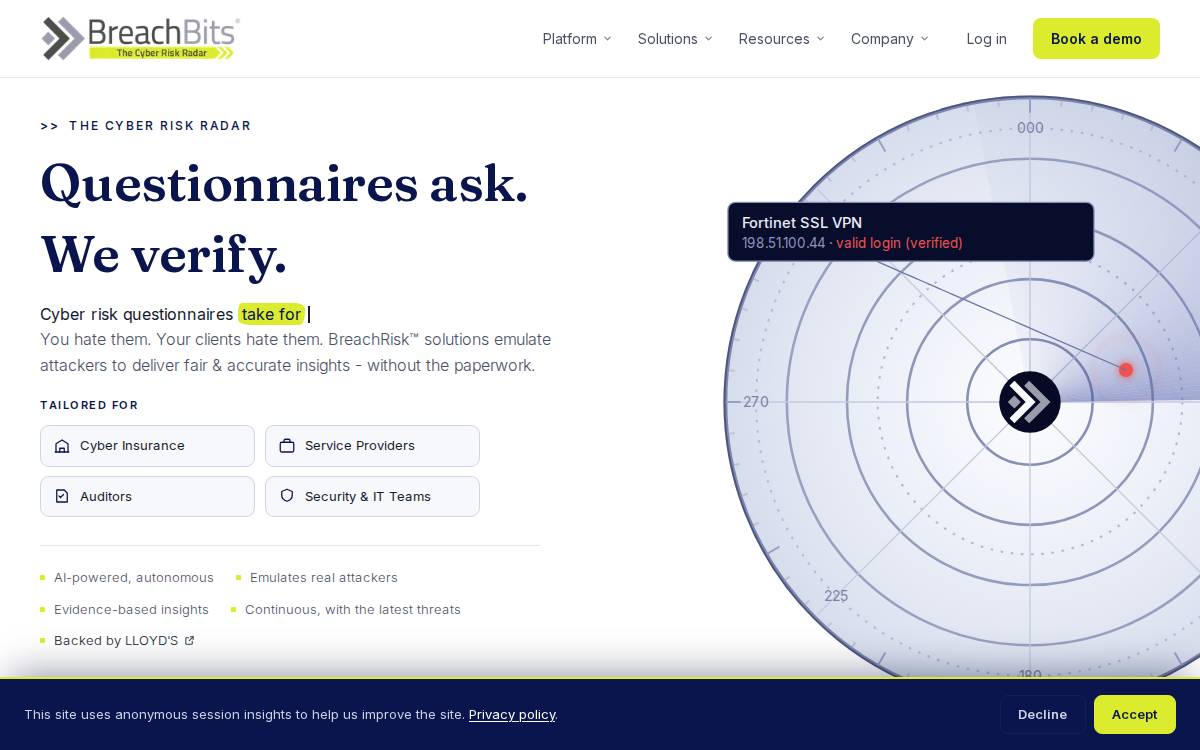Open the Privacy policy link
The width and height of the screenshot is (1200, 750).
[512, 714]
